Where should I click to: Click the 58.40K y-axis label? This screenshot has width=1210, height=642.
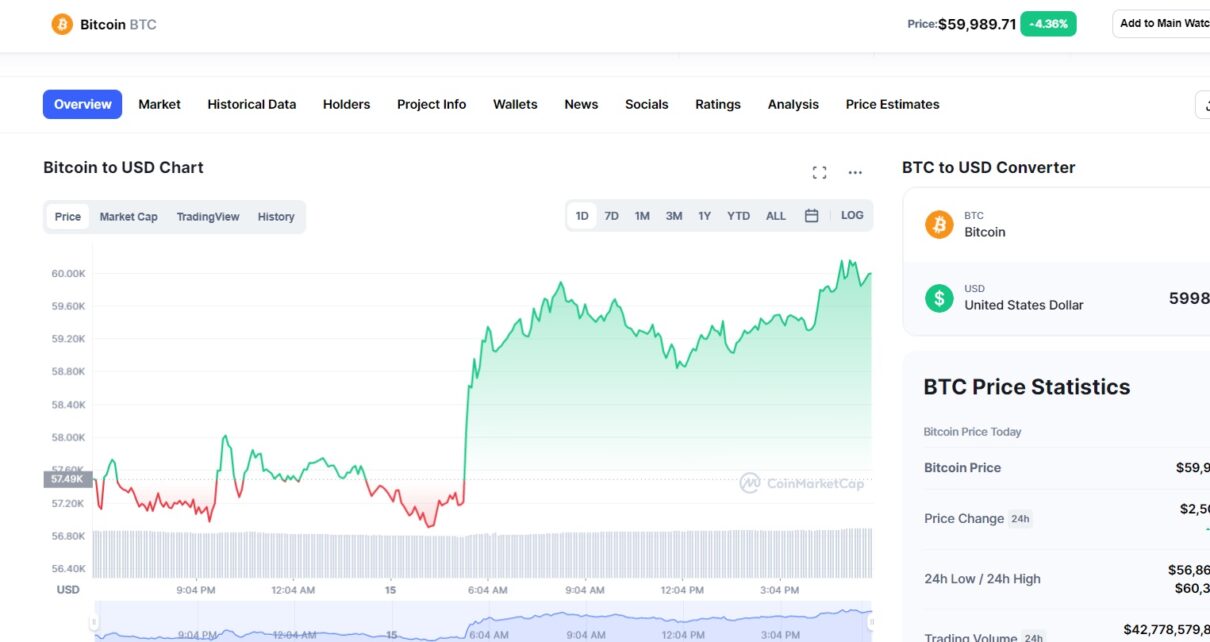click(x=68, y=405)
